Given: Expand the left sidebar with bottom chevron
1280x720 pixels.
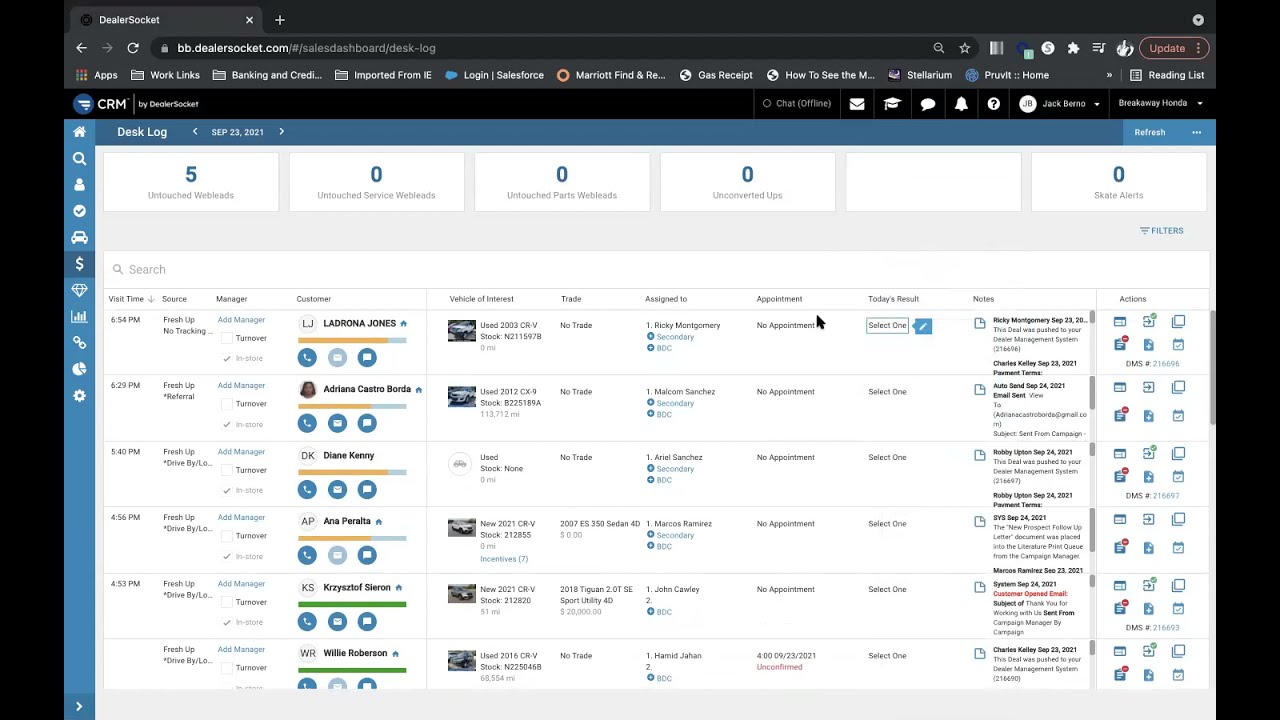Looking at the screenshot, I should tap(79, 706).
